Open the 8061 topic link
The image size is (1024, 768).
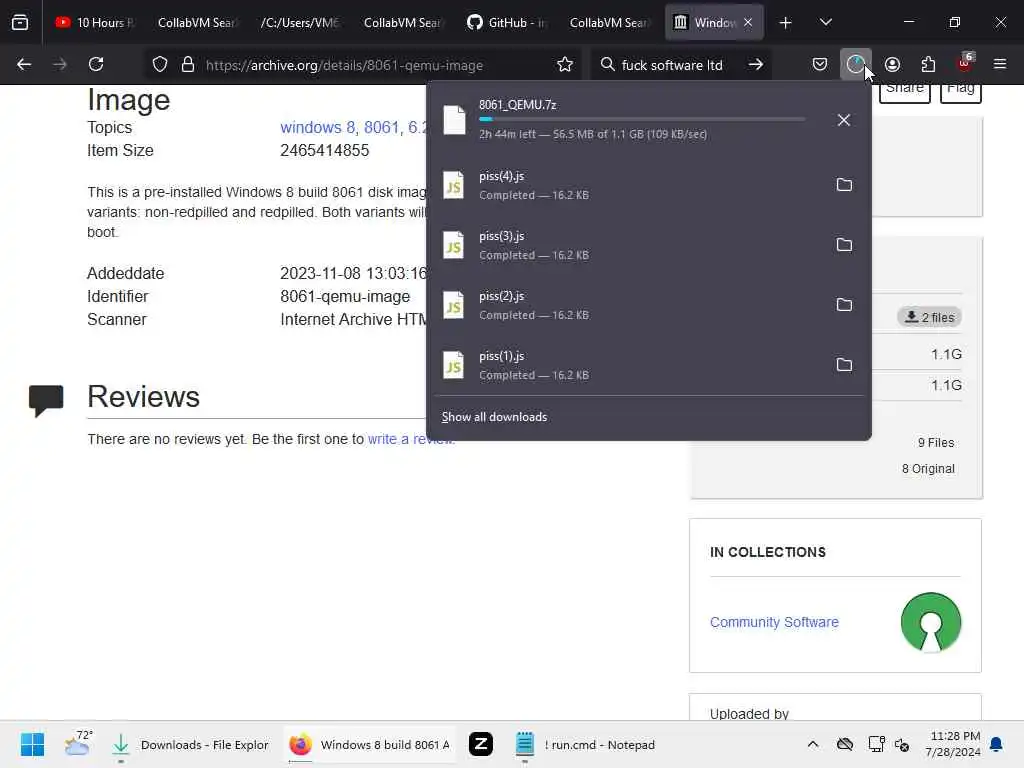381,127
